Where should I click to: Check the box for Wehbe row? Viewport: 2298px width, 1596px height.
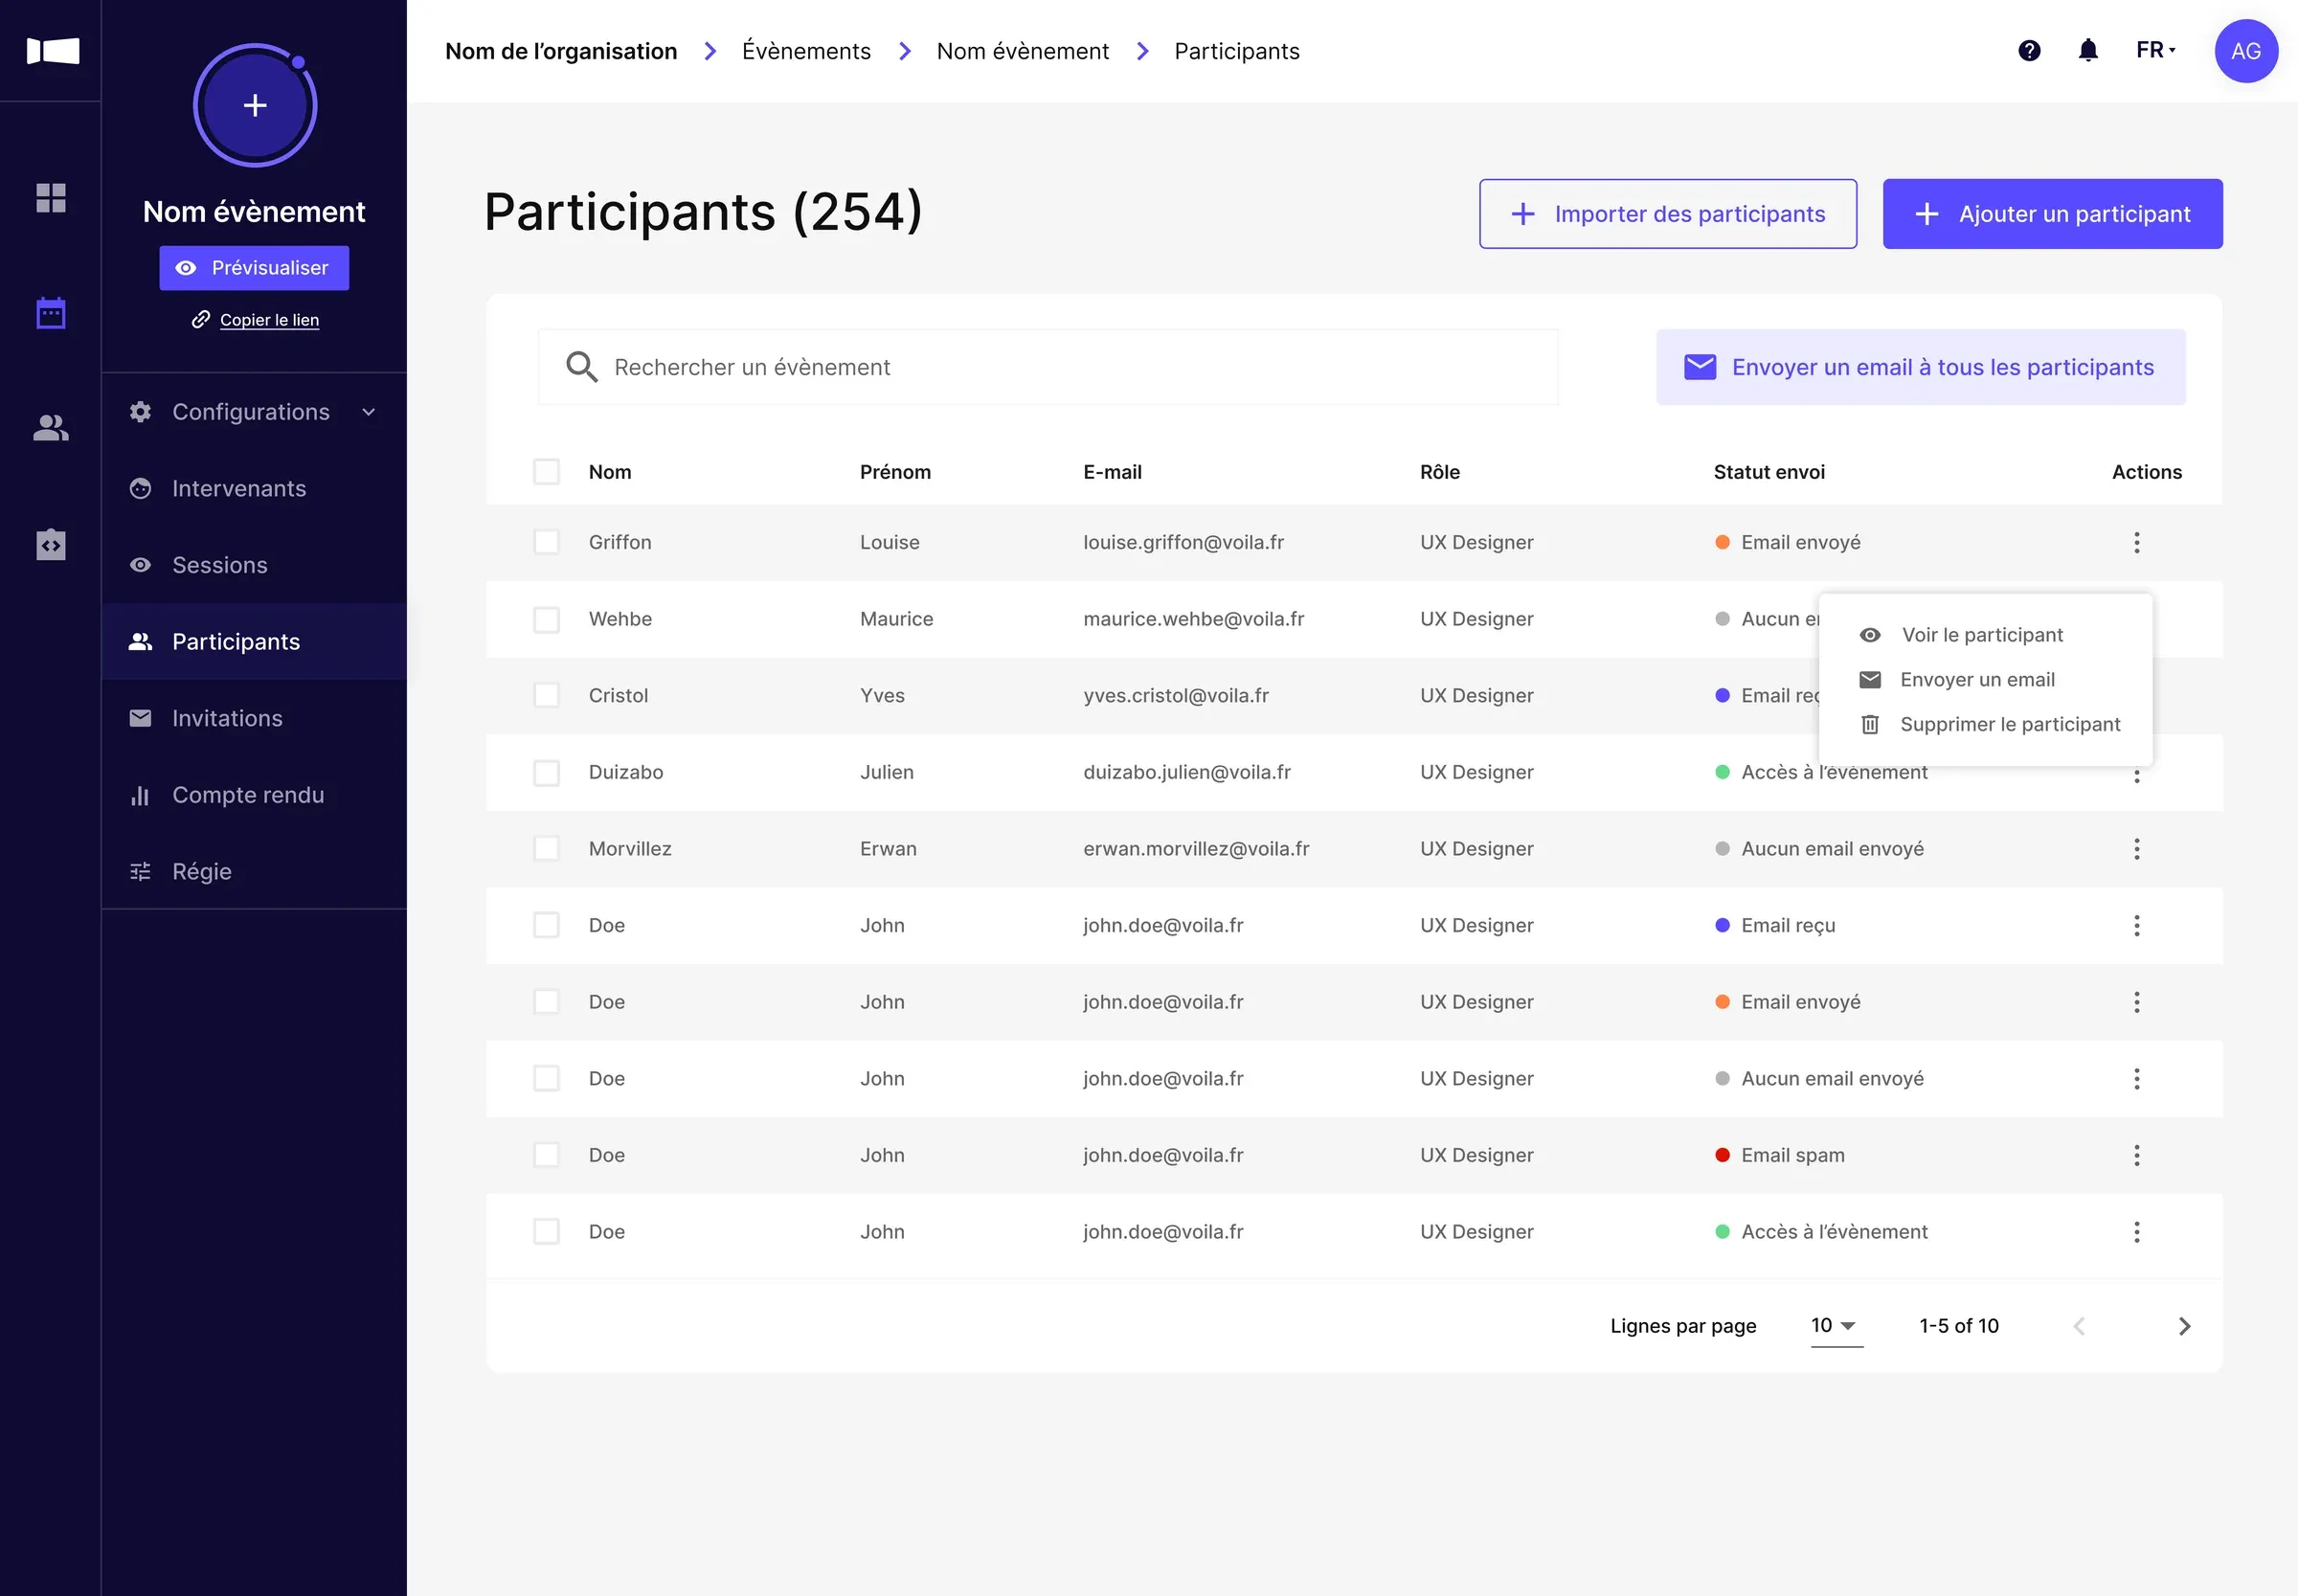point(546,619)
